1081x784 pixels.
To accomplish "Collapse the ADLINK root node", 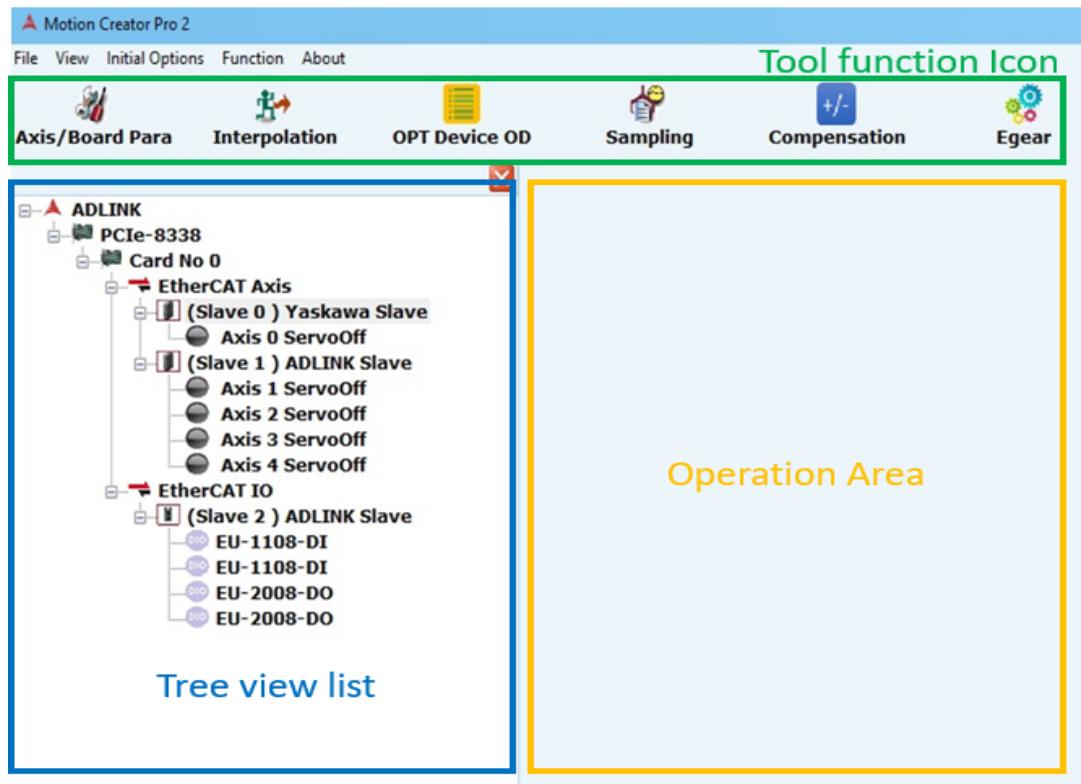I will (26, 210).
